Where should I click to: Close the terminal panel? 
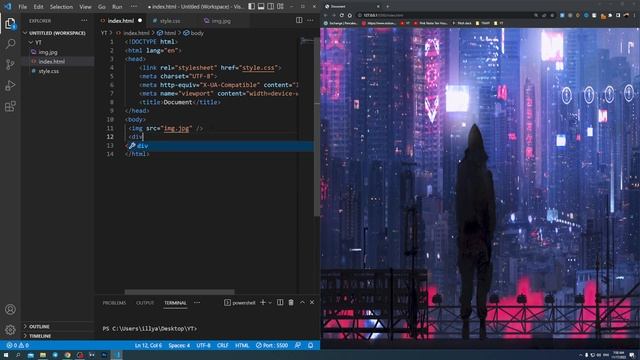(312, 302)
